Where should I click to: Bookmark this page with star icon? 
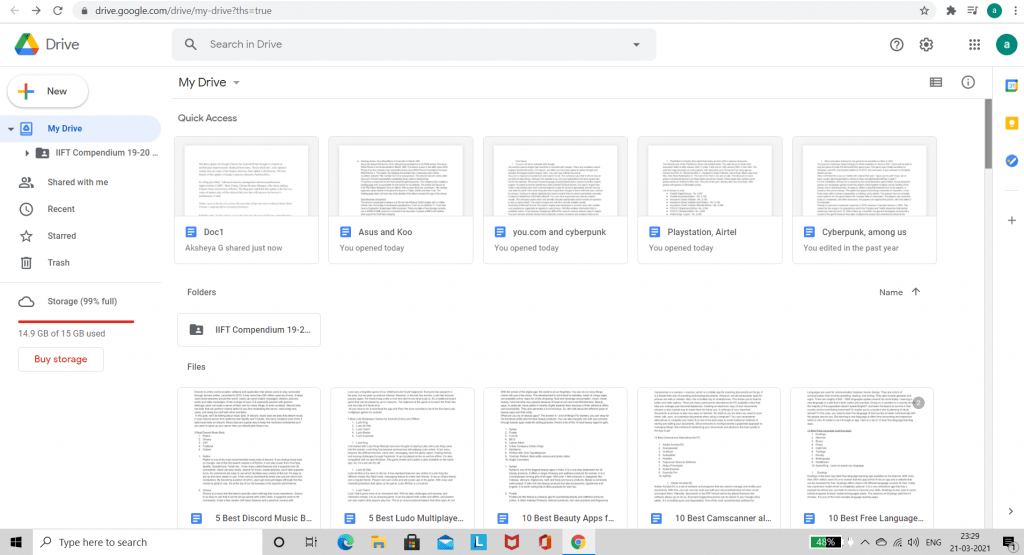pyautogui.click(x=924, y=10)
